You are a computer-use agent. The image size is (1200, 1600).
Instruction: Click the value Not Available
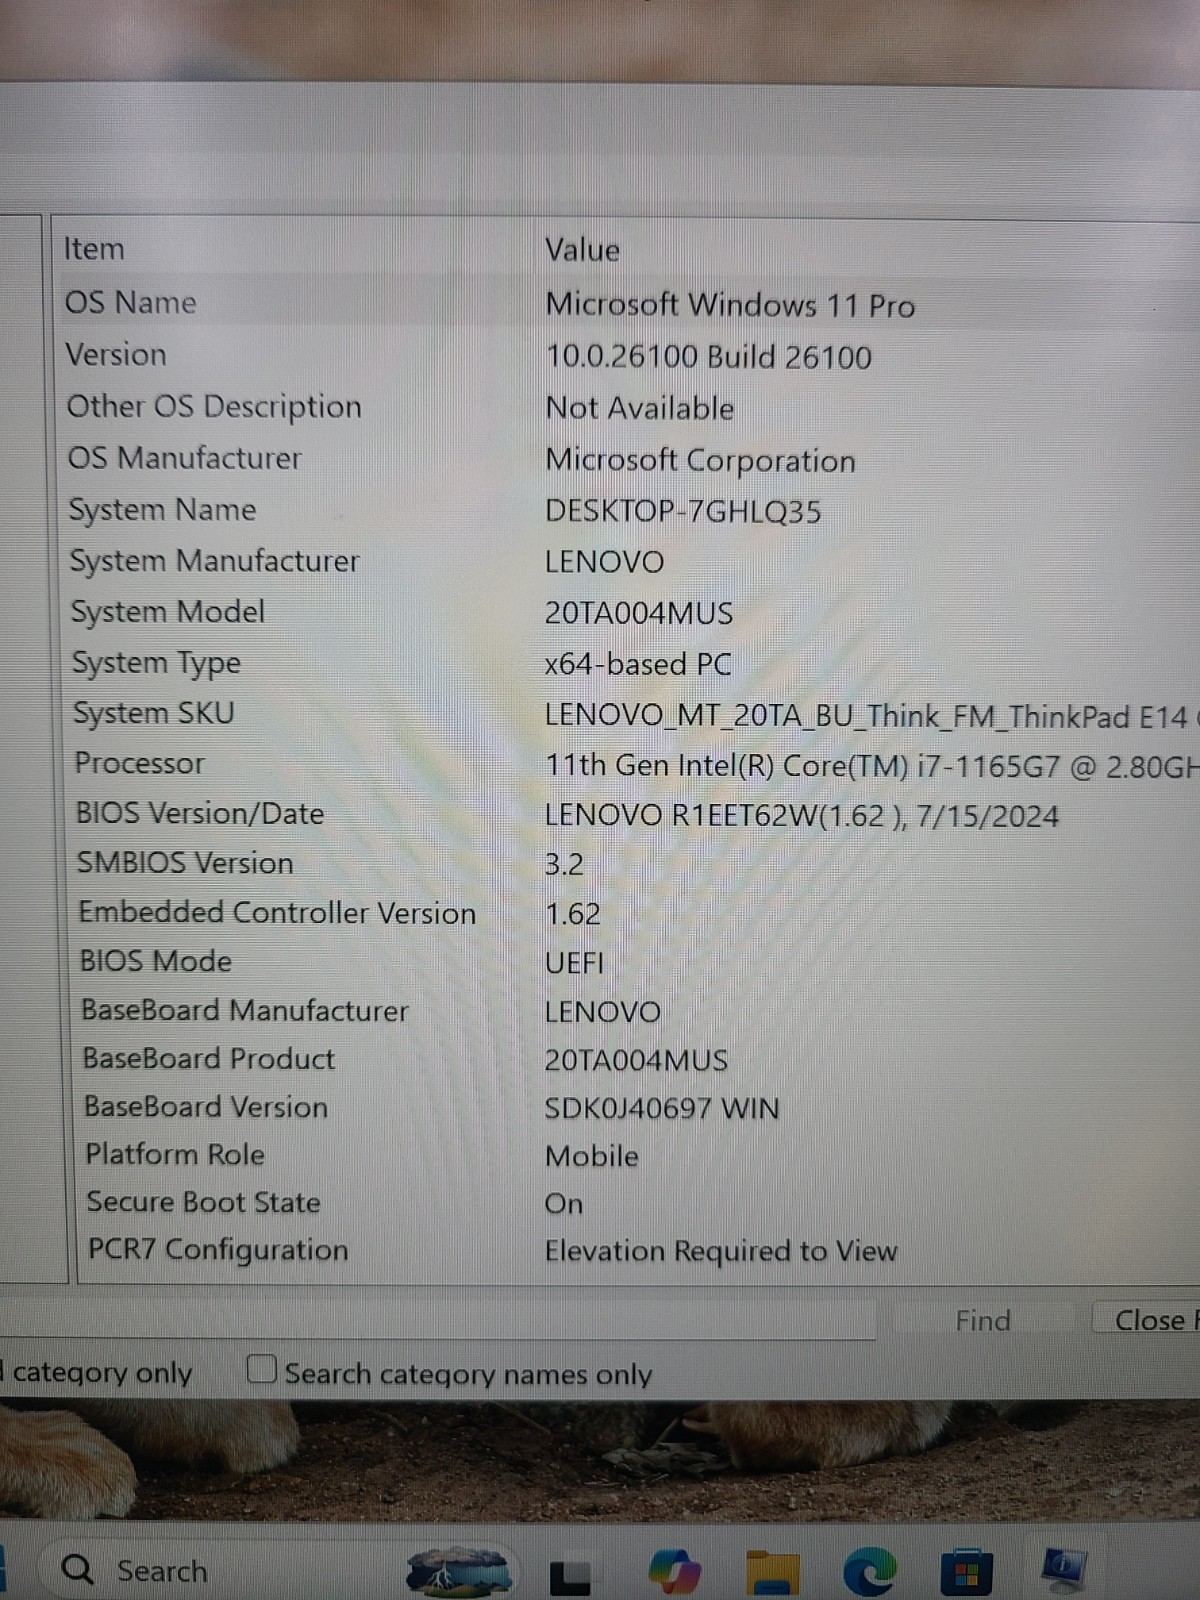[640, 408]
